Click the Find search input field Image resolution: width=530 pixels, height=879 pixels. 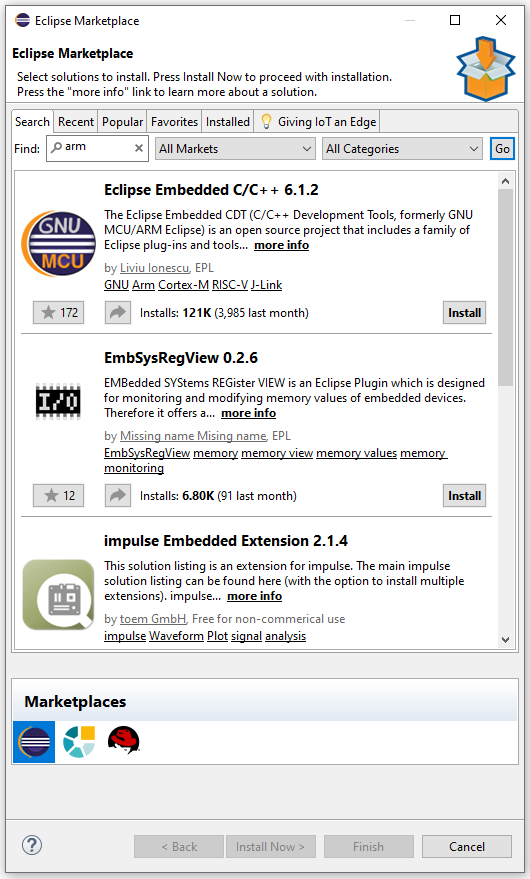tap(97, 148)
